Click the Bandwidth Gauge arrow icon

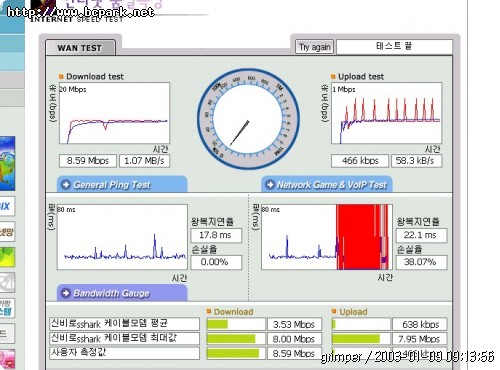[66, 293]
